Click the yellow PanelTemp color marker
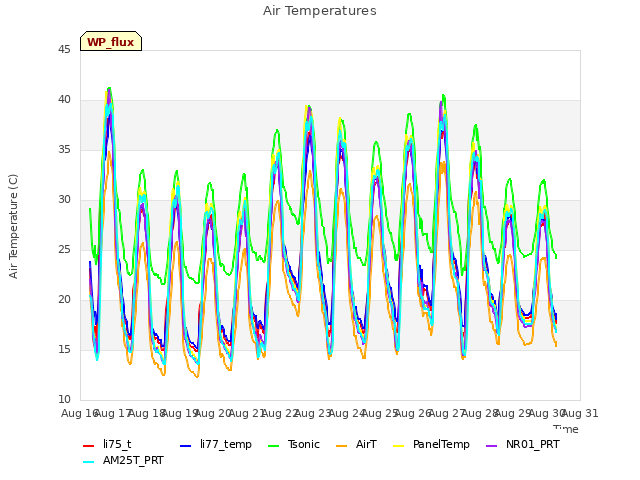640x480 pixels. pos(398,446)
